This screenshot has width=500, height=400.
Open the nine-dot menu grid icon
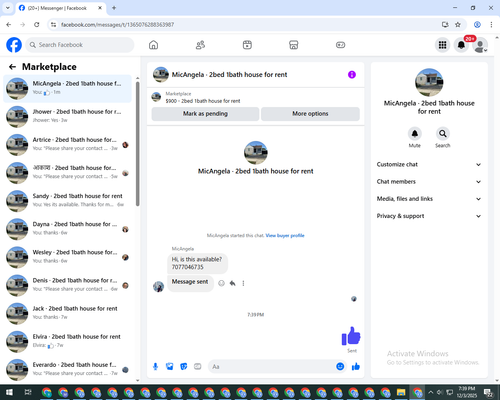coord(442,45)
